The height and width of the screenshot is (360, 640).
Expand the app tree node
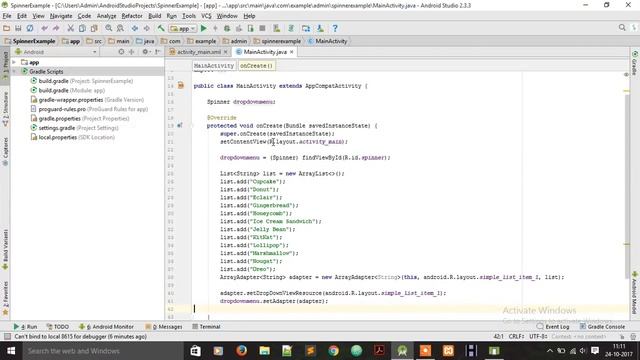(x=14, y=62)
